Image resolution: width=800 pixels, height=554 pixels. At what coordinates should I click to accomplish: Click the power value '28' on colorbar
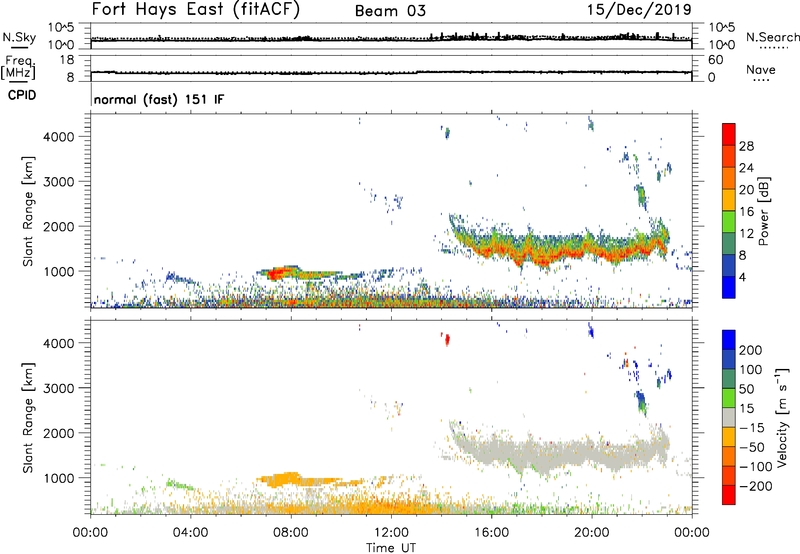pyautogui.click(x=746, y=146)
